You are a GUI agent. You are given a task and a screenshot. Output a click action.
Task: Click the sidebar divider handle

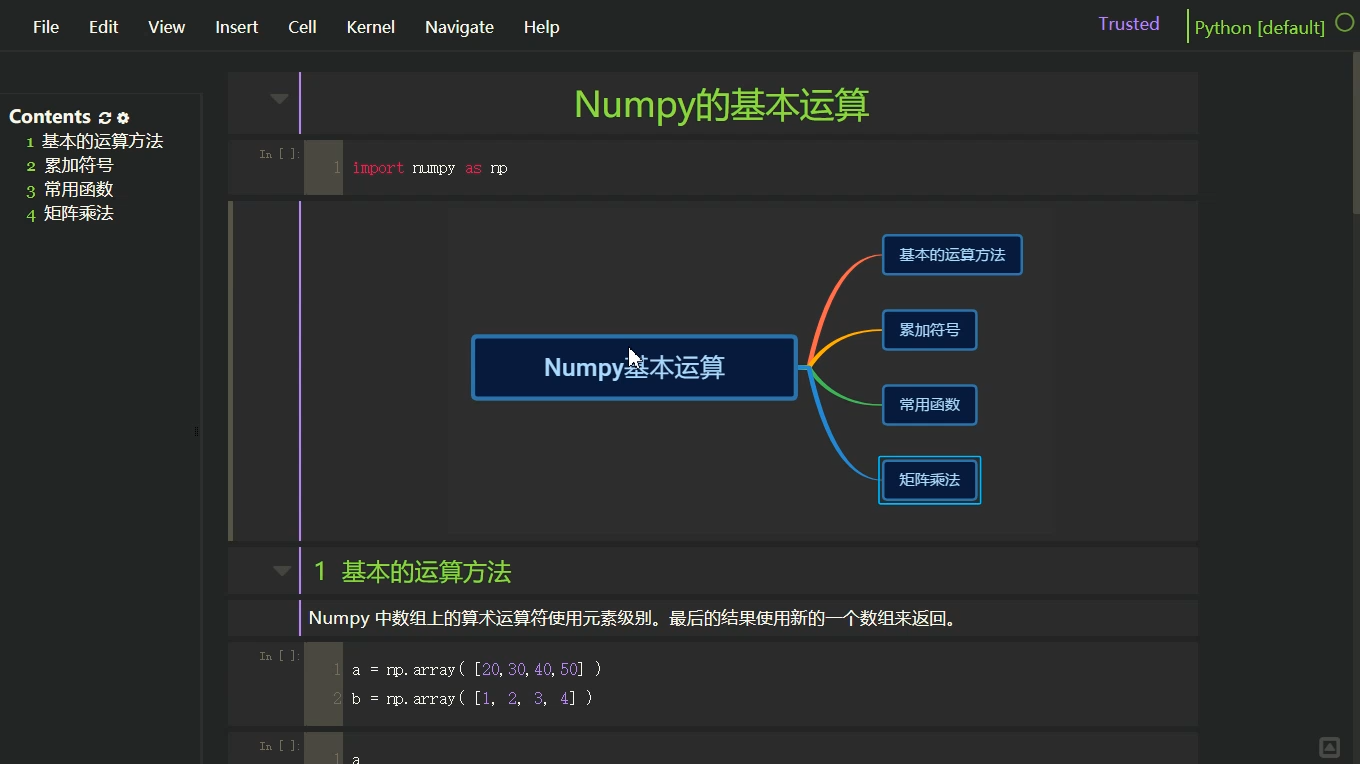[196, 431]
